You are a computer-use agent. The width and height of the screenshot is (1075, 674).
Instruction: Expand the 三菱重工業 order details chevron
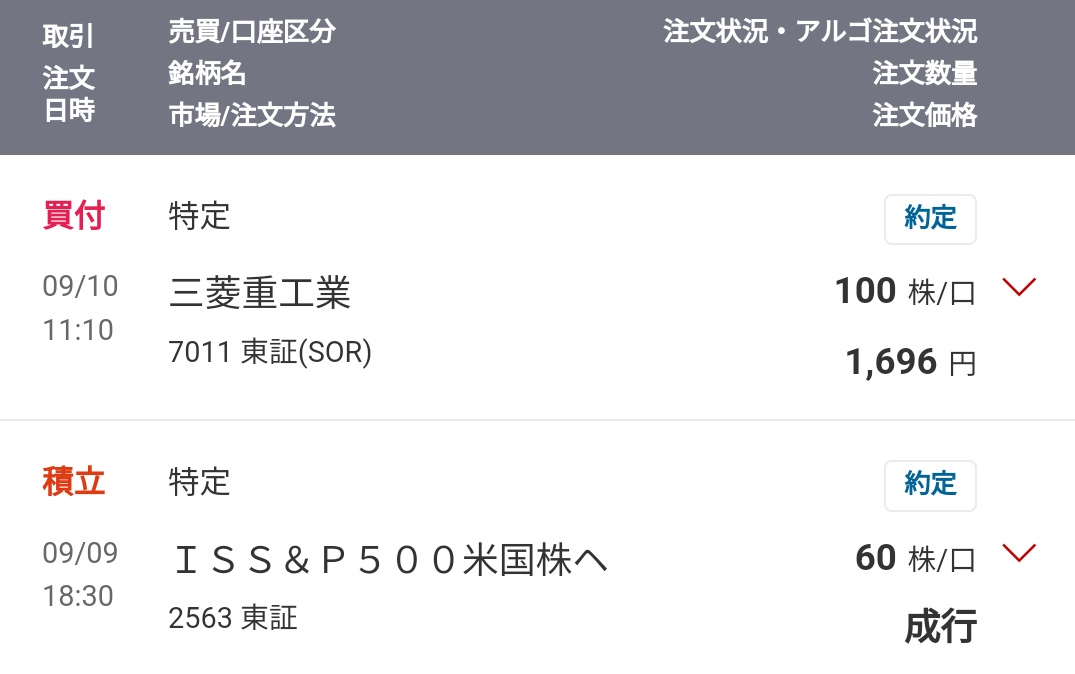pos(1019,289)
